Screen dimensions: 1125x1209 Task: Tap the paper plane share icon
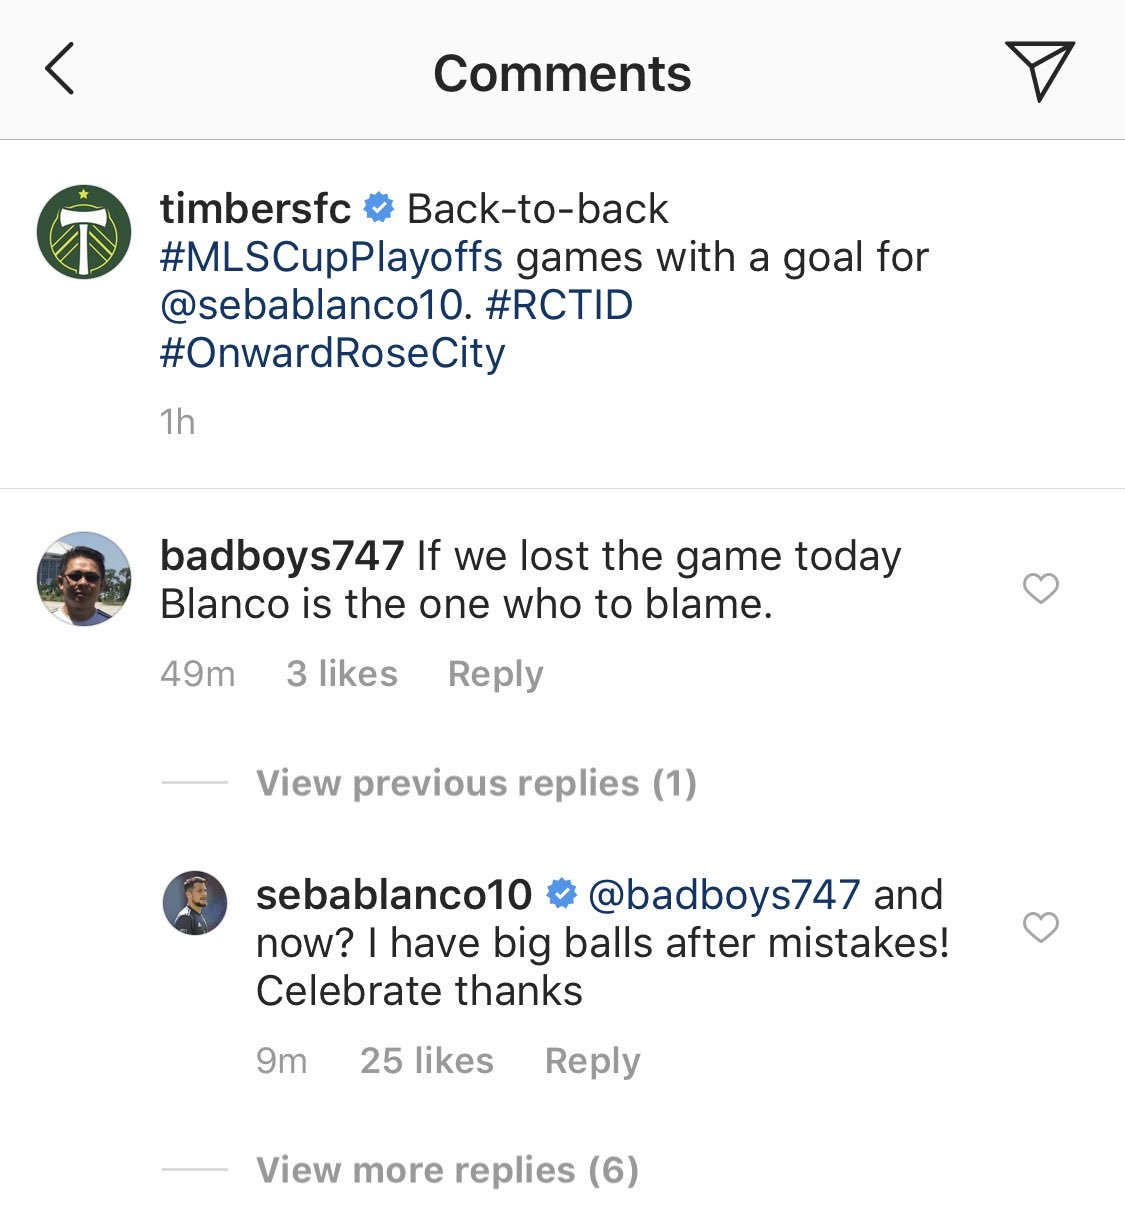[1039, 70]
